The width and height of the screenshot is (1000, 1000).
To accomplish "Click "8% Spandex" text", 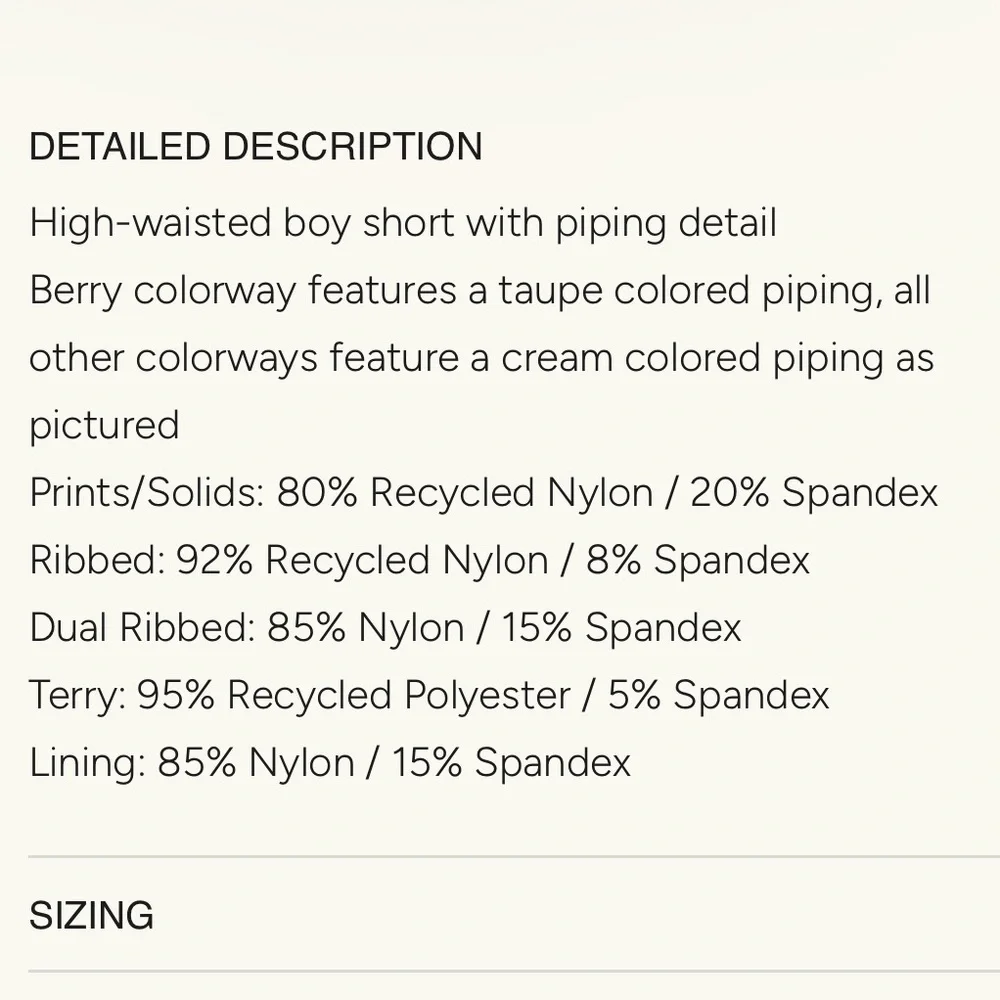I will pos(698,560).
